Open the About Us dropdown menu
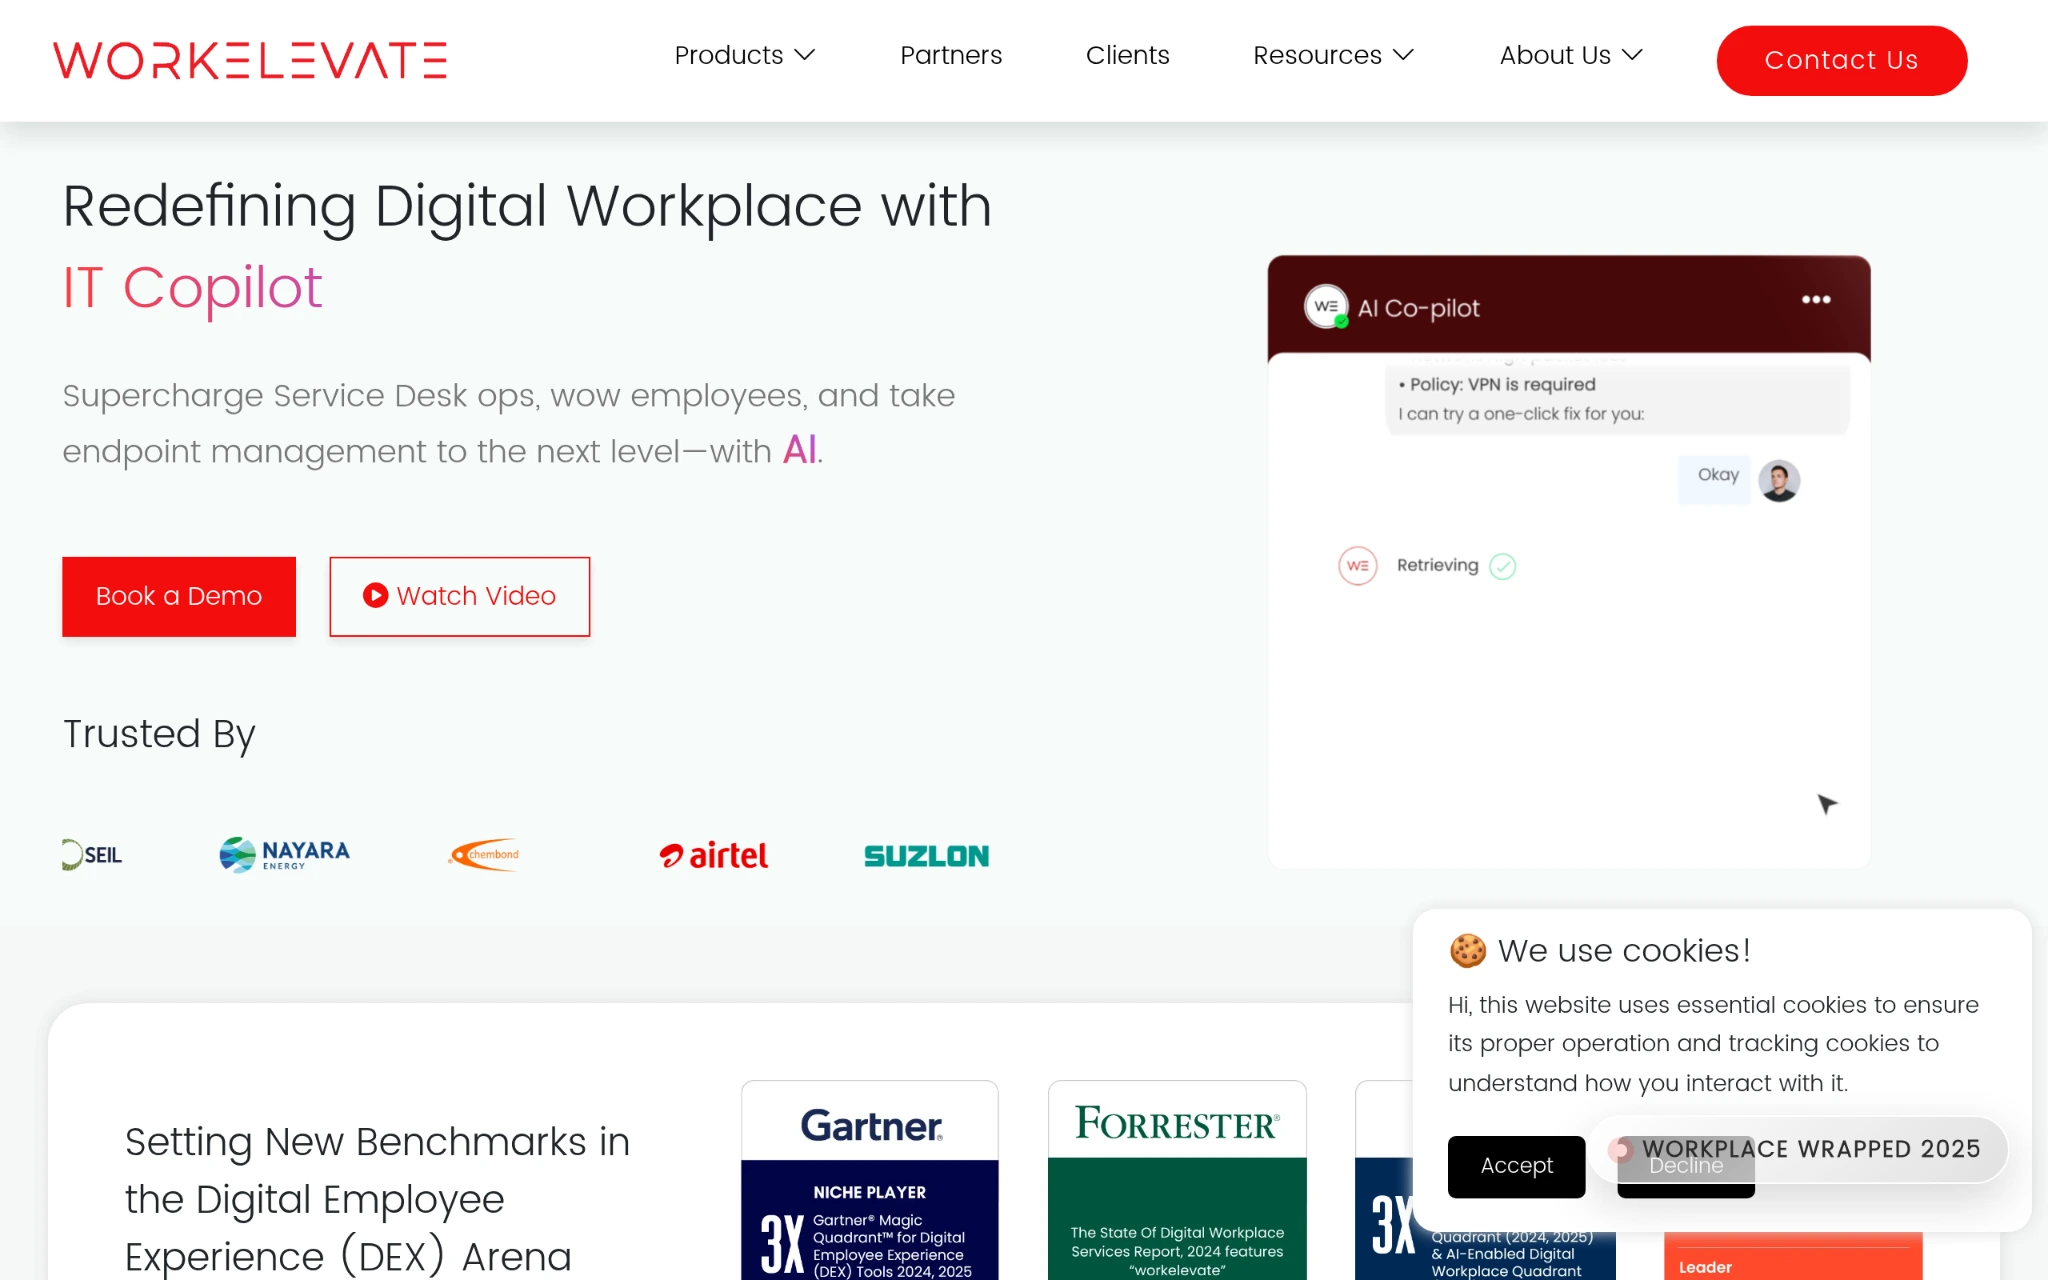 click(x=1571, y=55)
